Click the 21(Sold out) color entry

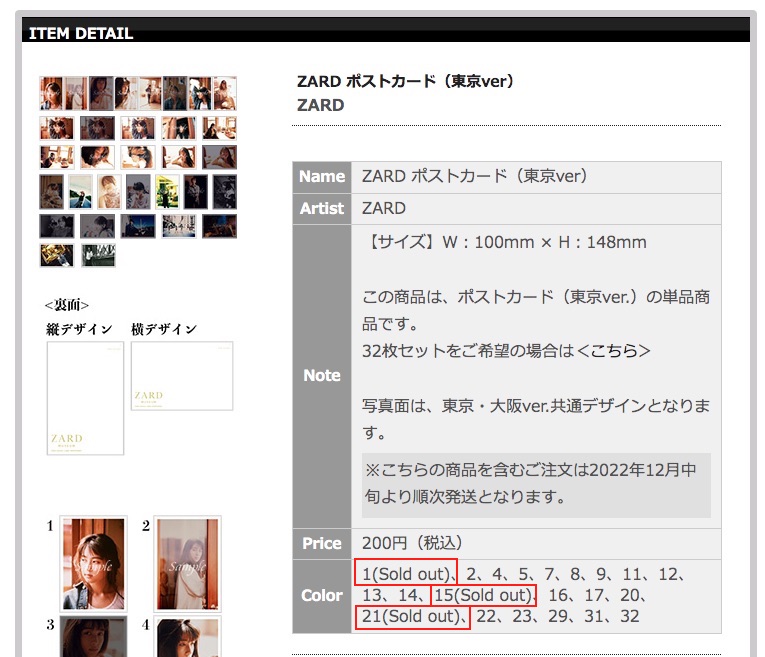[x=412, y=617]
